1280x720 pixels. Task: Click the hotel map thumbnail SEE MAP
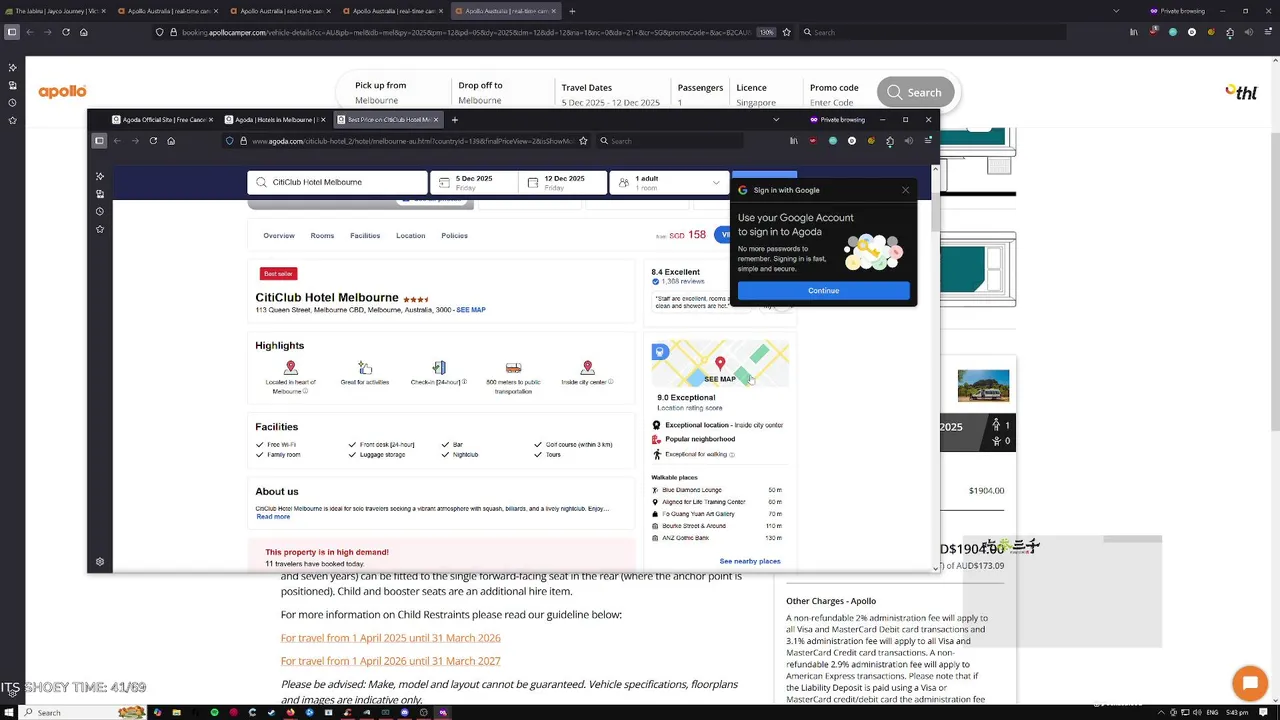(x=720, y=364)
